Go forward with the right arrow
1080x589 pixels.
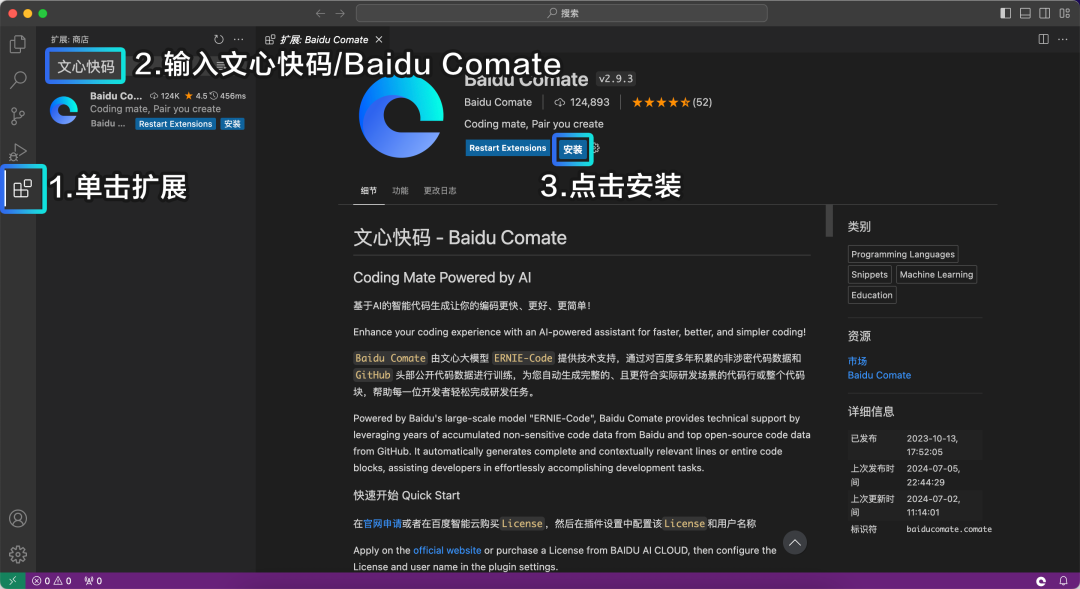tap(340, 13)
